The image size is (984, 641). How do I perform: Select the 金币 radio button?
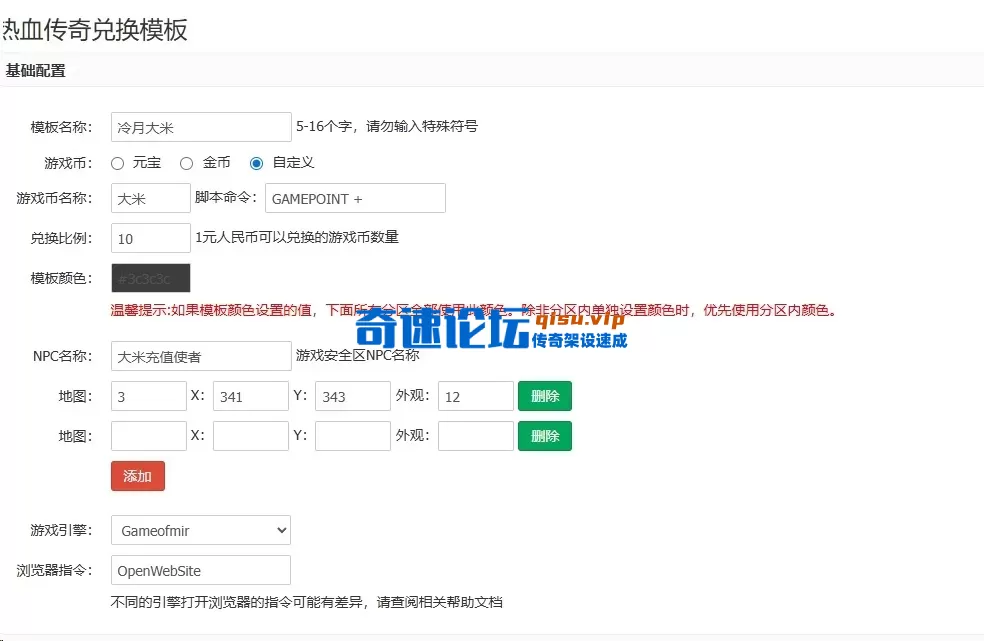186,164
